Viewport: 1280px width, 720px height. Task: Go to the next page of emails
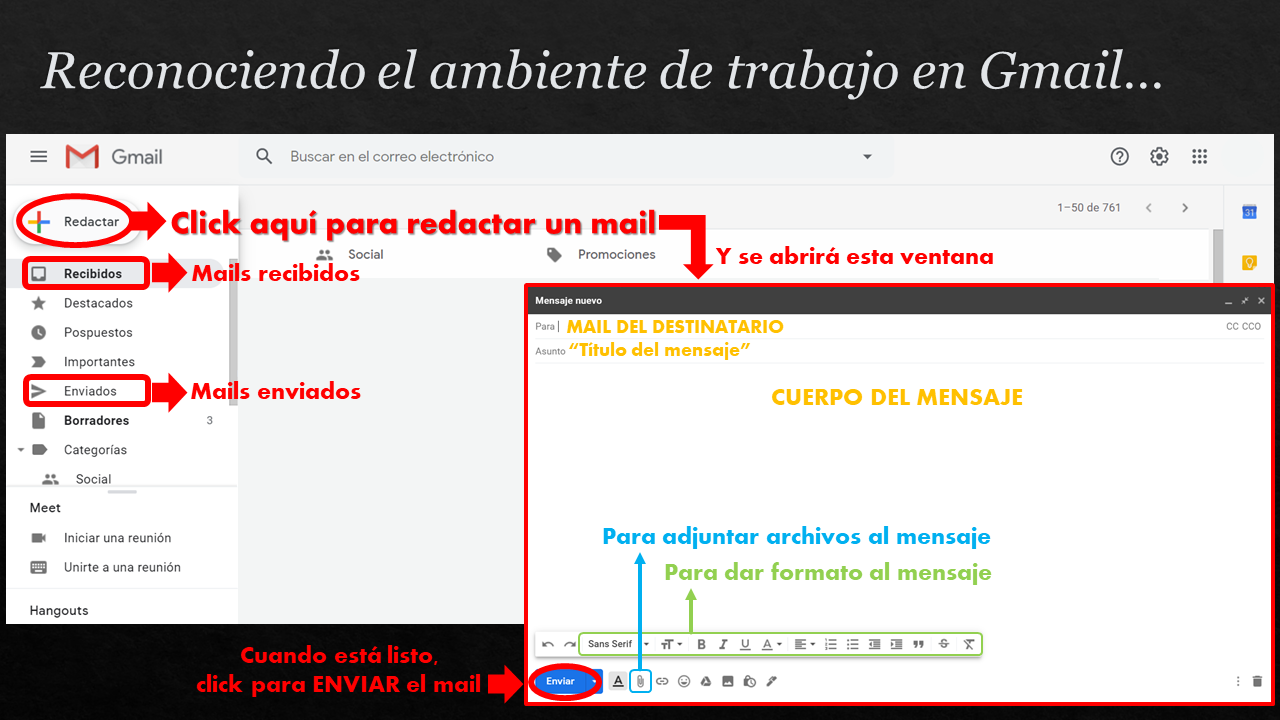[1185, 208]
